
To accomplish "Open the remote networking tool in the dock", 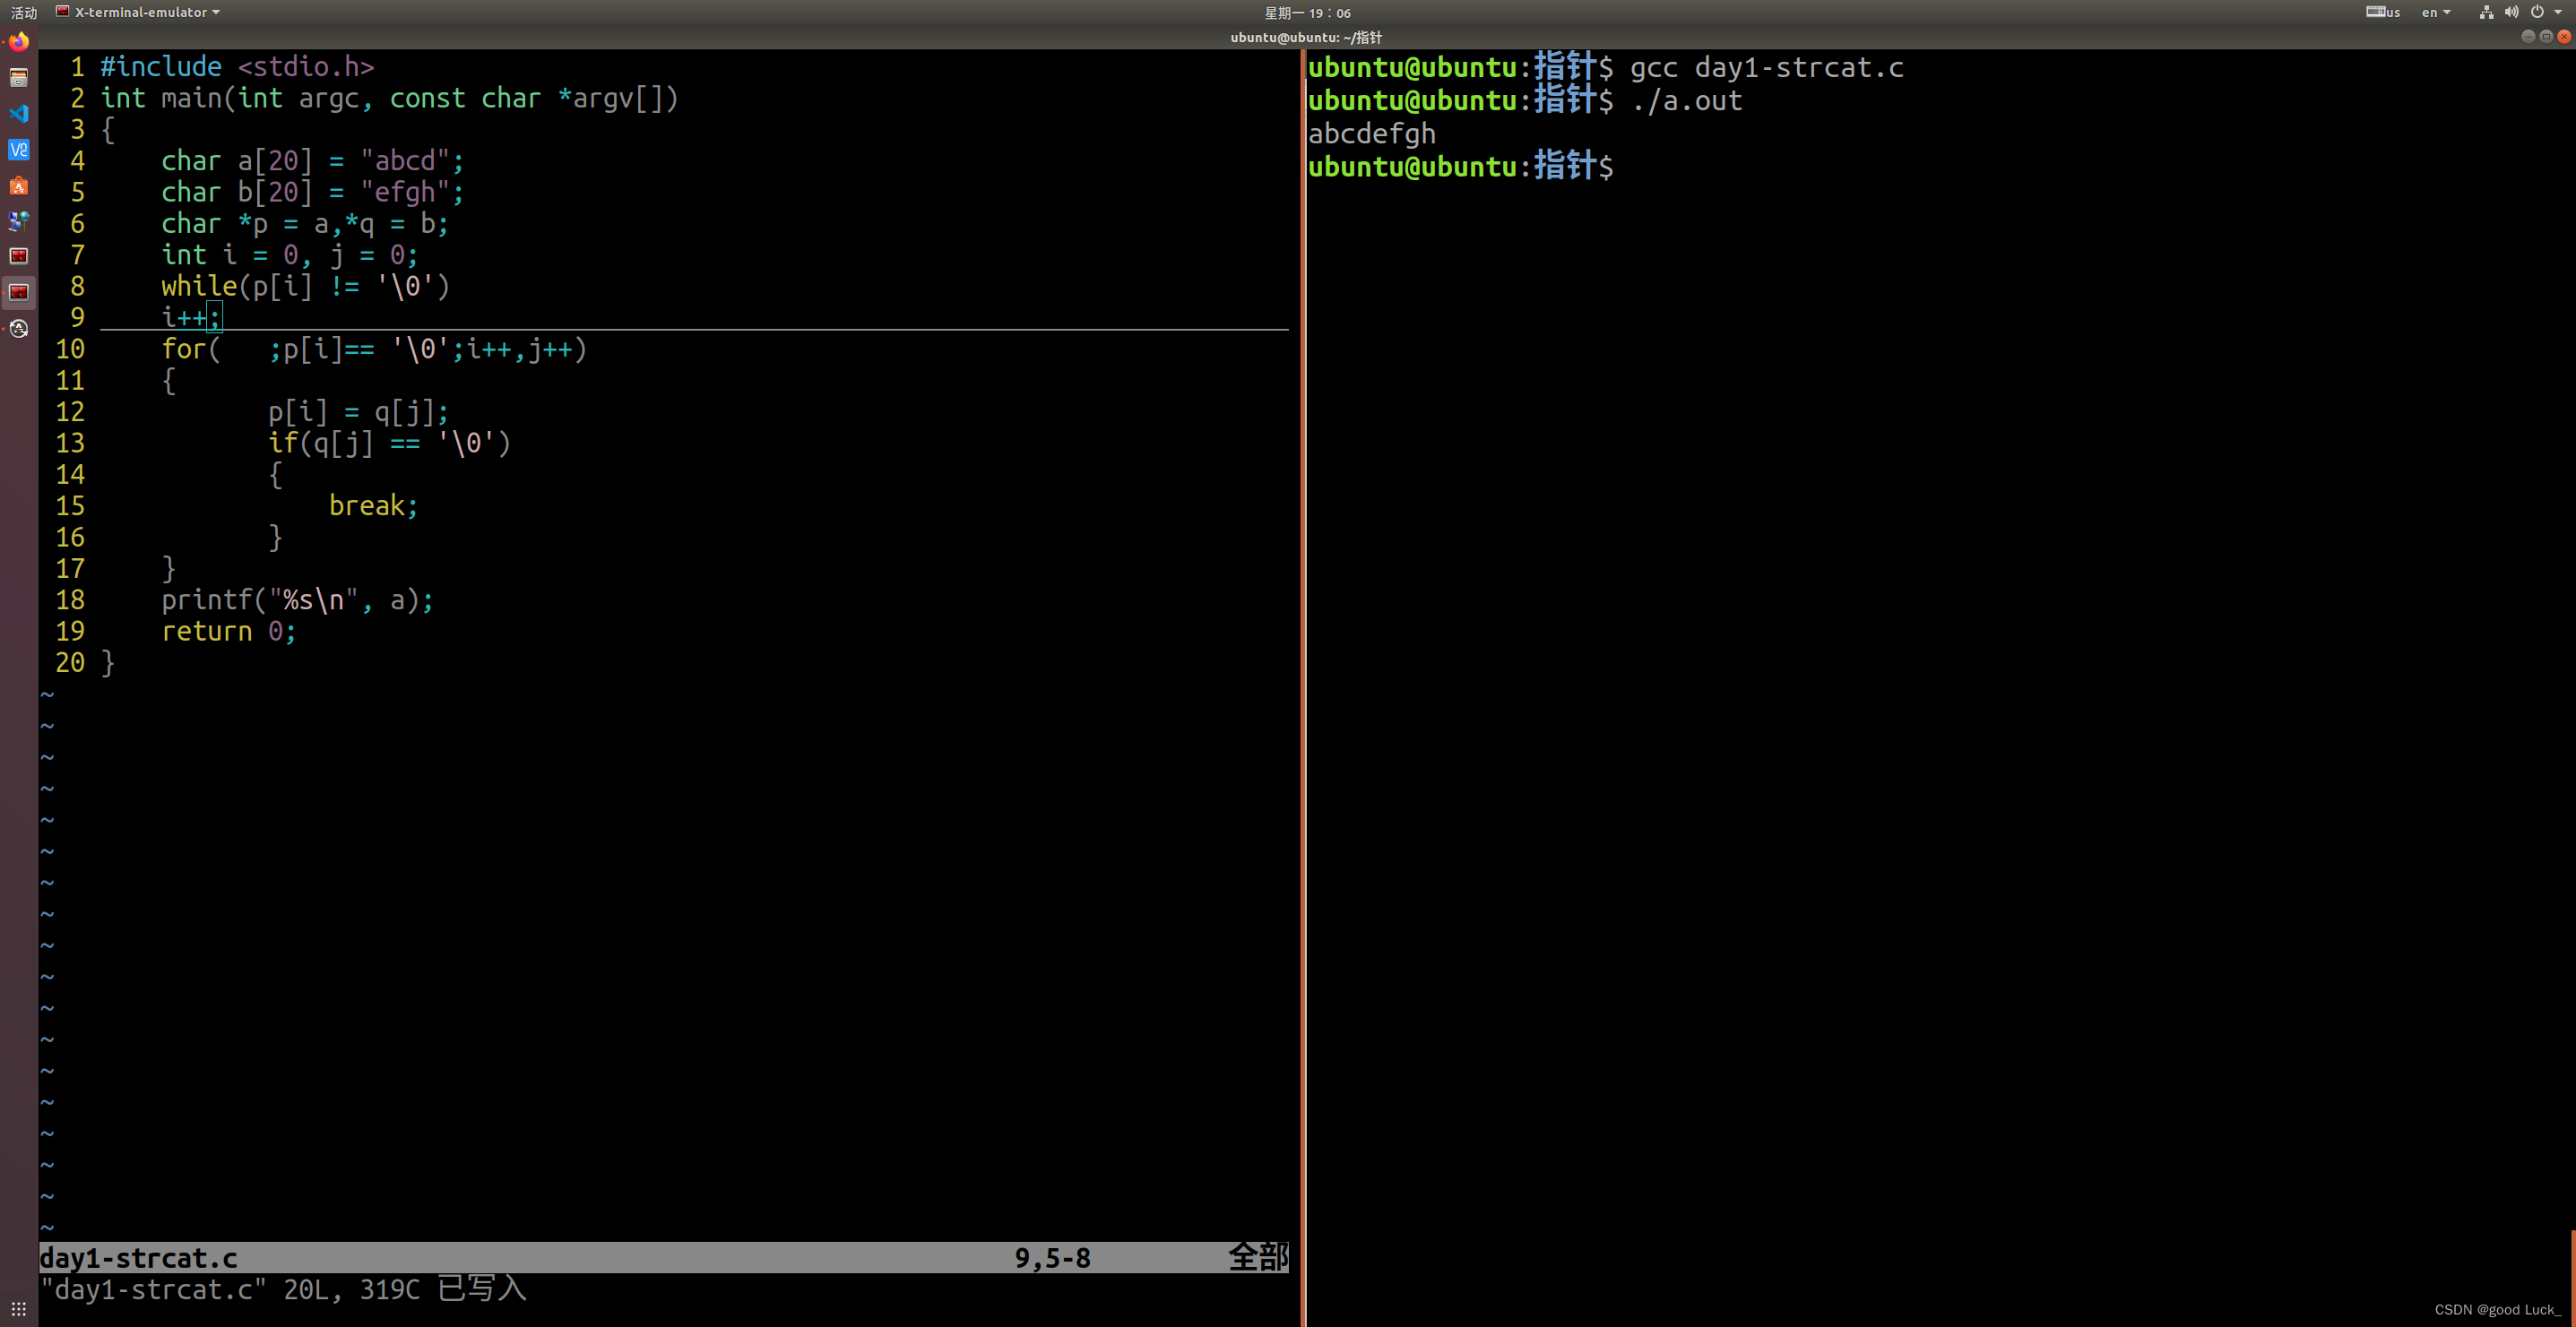I will tap(18, 221).
